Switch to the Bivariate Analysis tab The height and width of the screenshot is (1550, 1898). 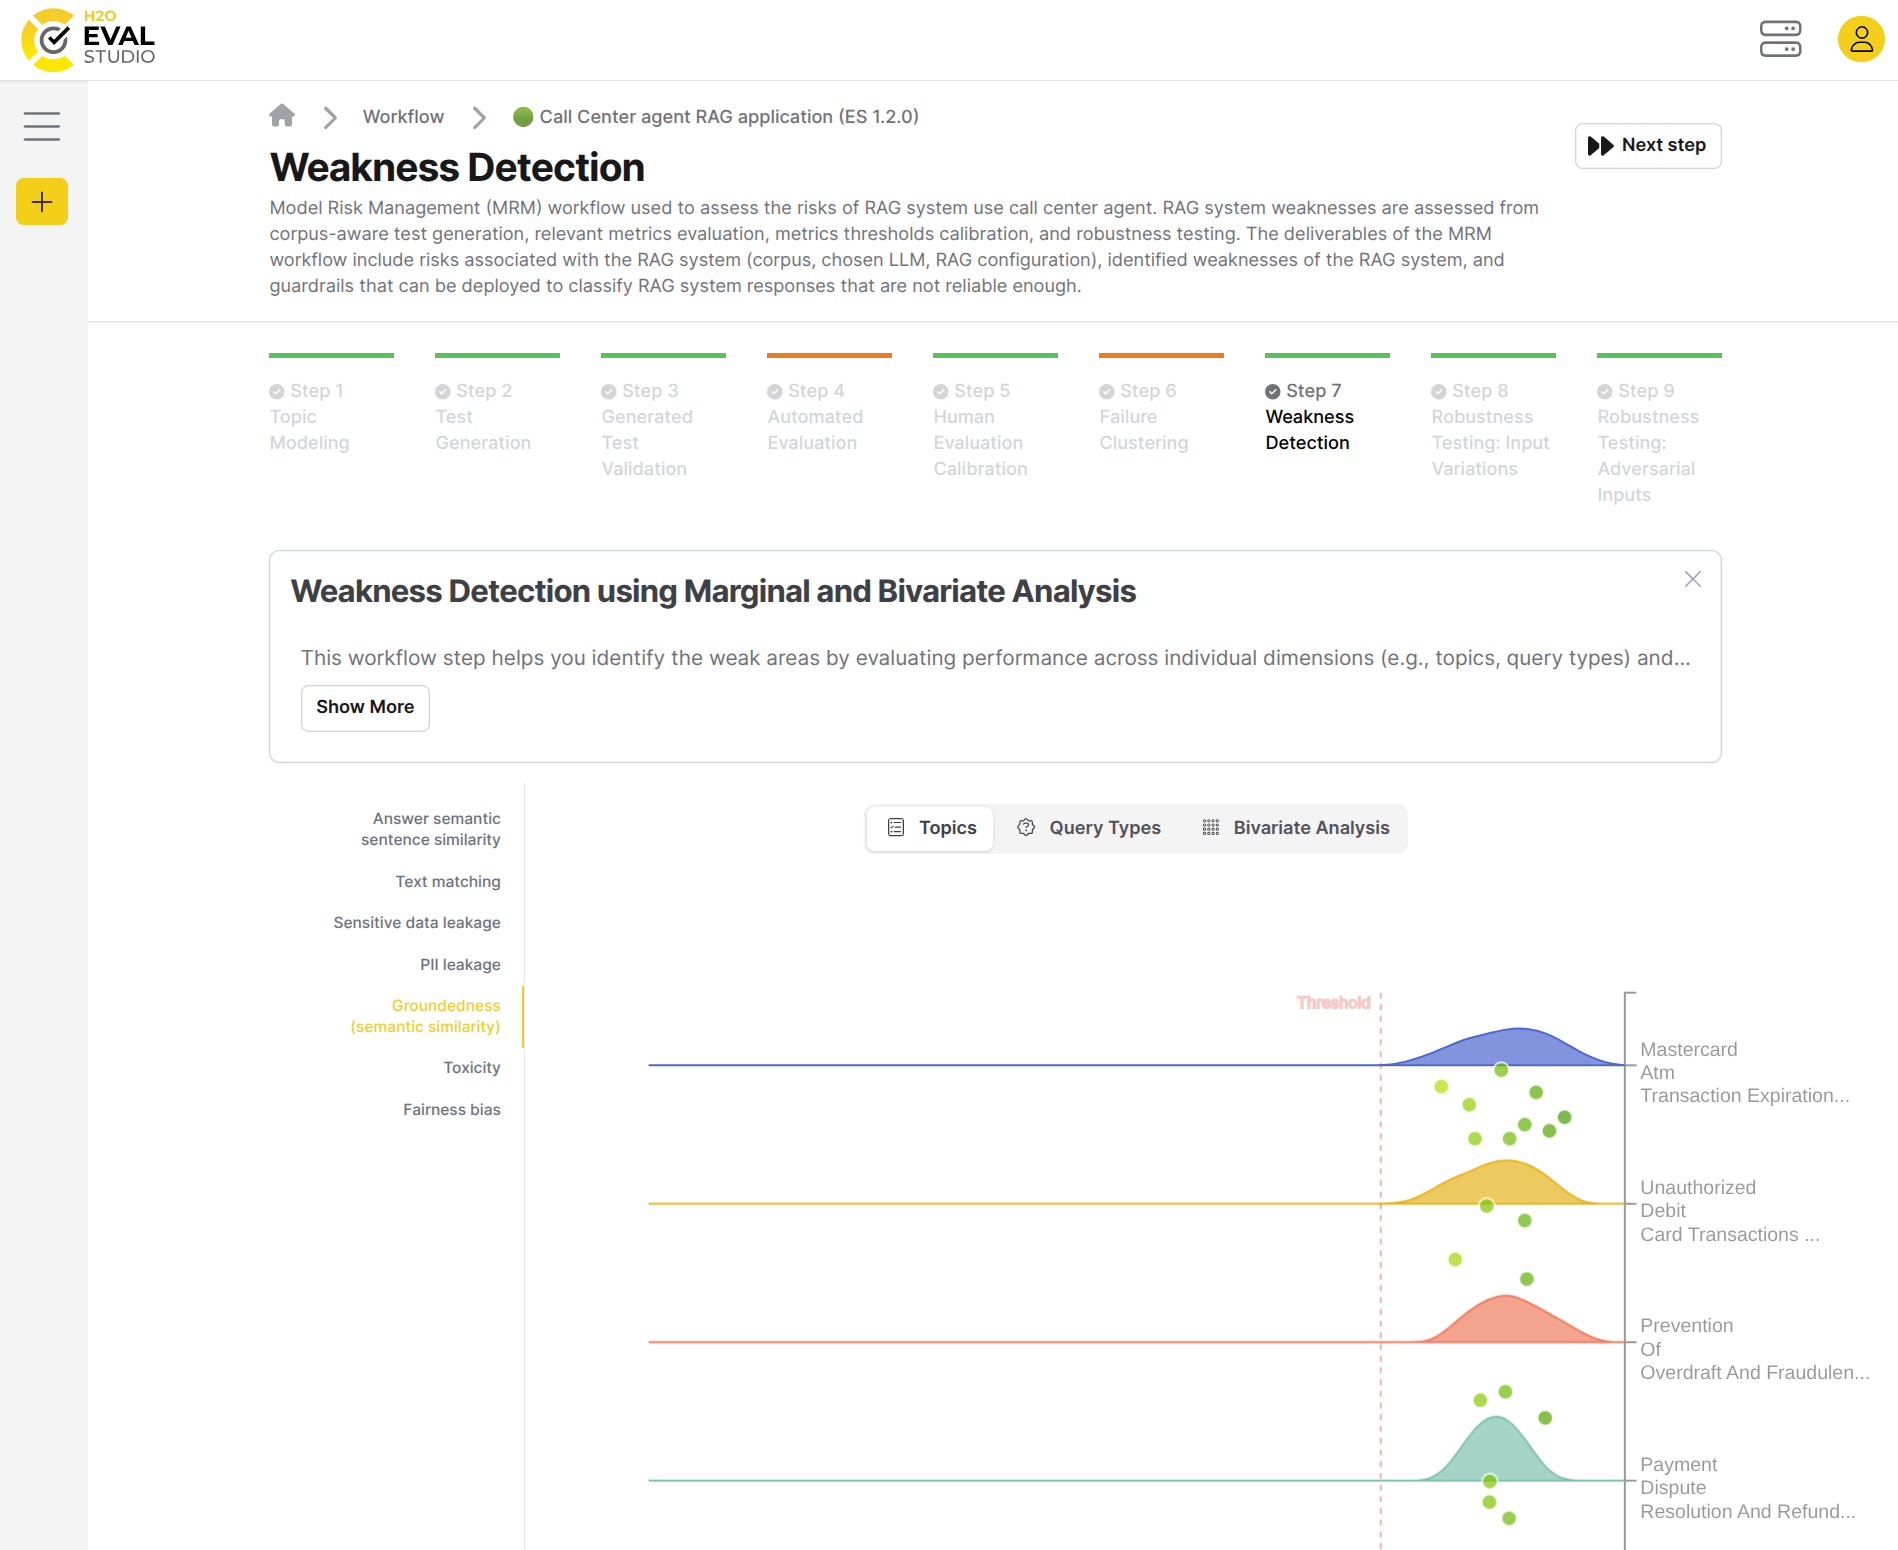pyautogui.click(x=1295, y=827)
